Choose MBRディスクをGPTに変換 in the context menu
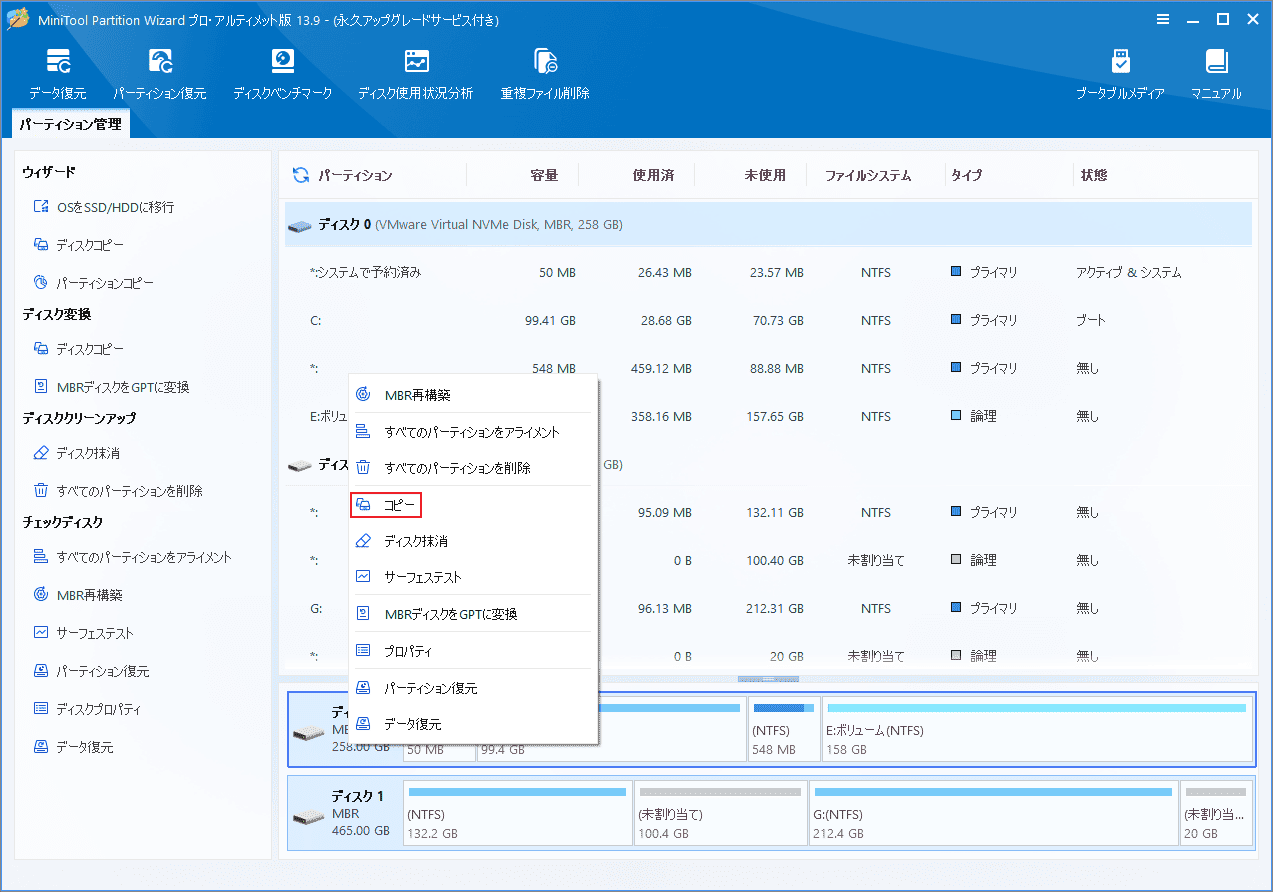The height and width of the screenshot is (892, 1273). pyautogui.click(x=473, y=614)
